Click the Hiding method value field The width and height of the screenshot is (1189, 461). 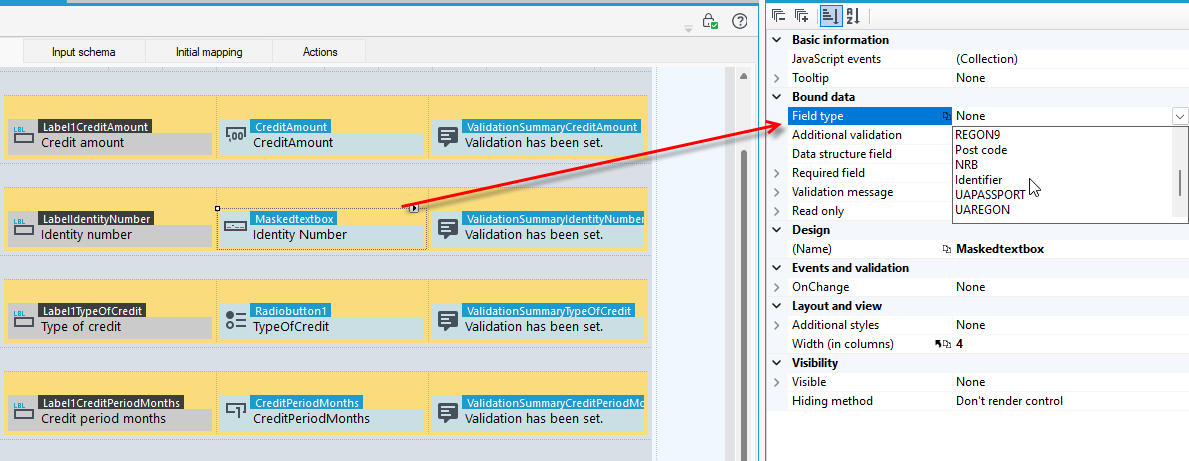point(1071,400)
